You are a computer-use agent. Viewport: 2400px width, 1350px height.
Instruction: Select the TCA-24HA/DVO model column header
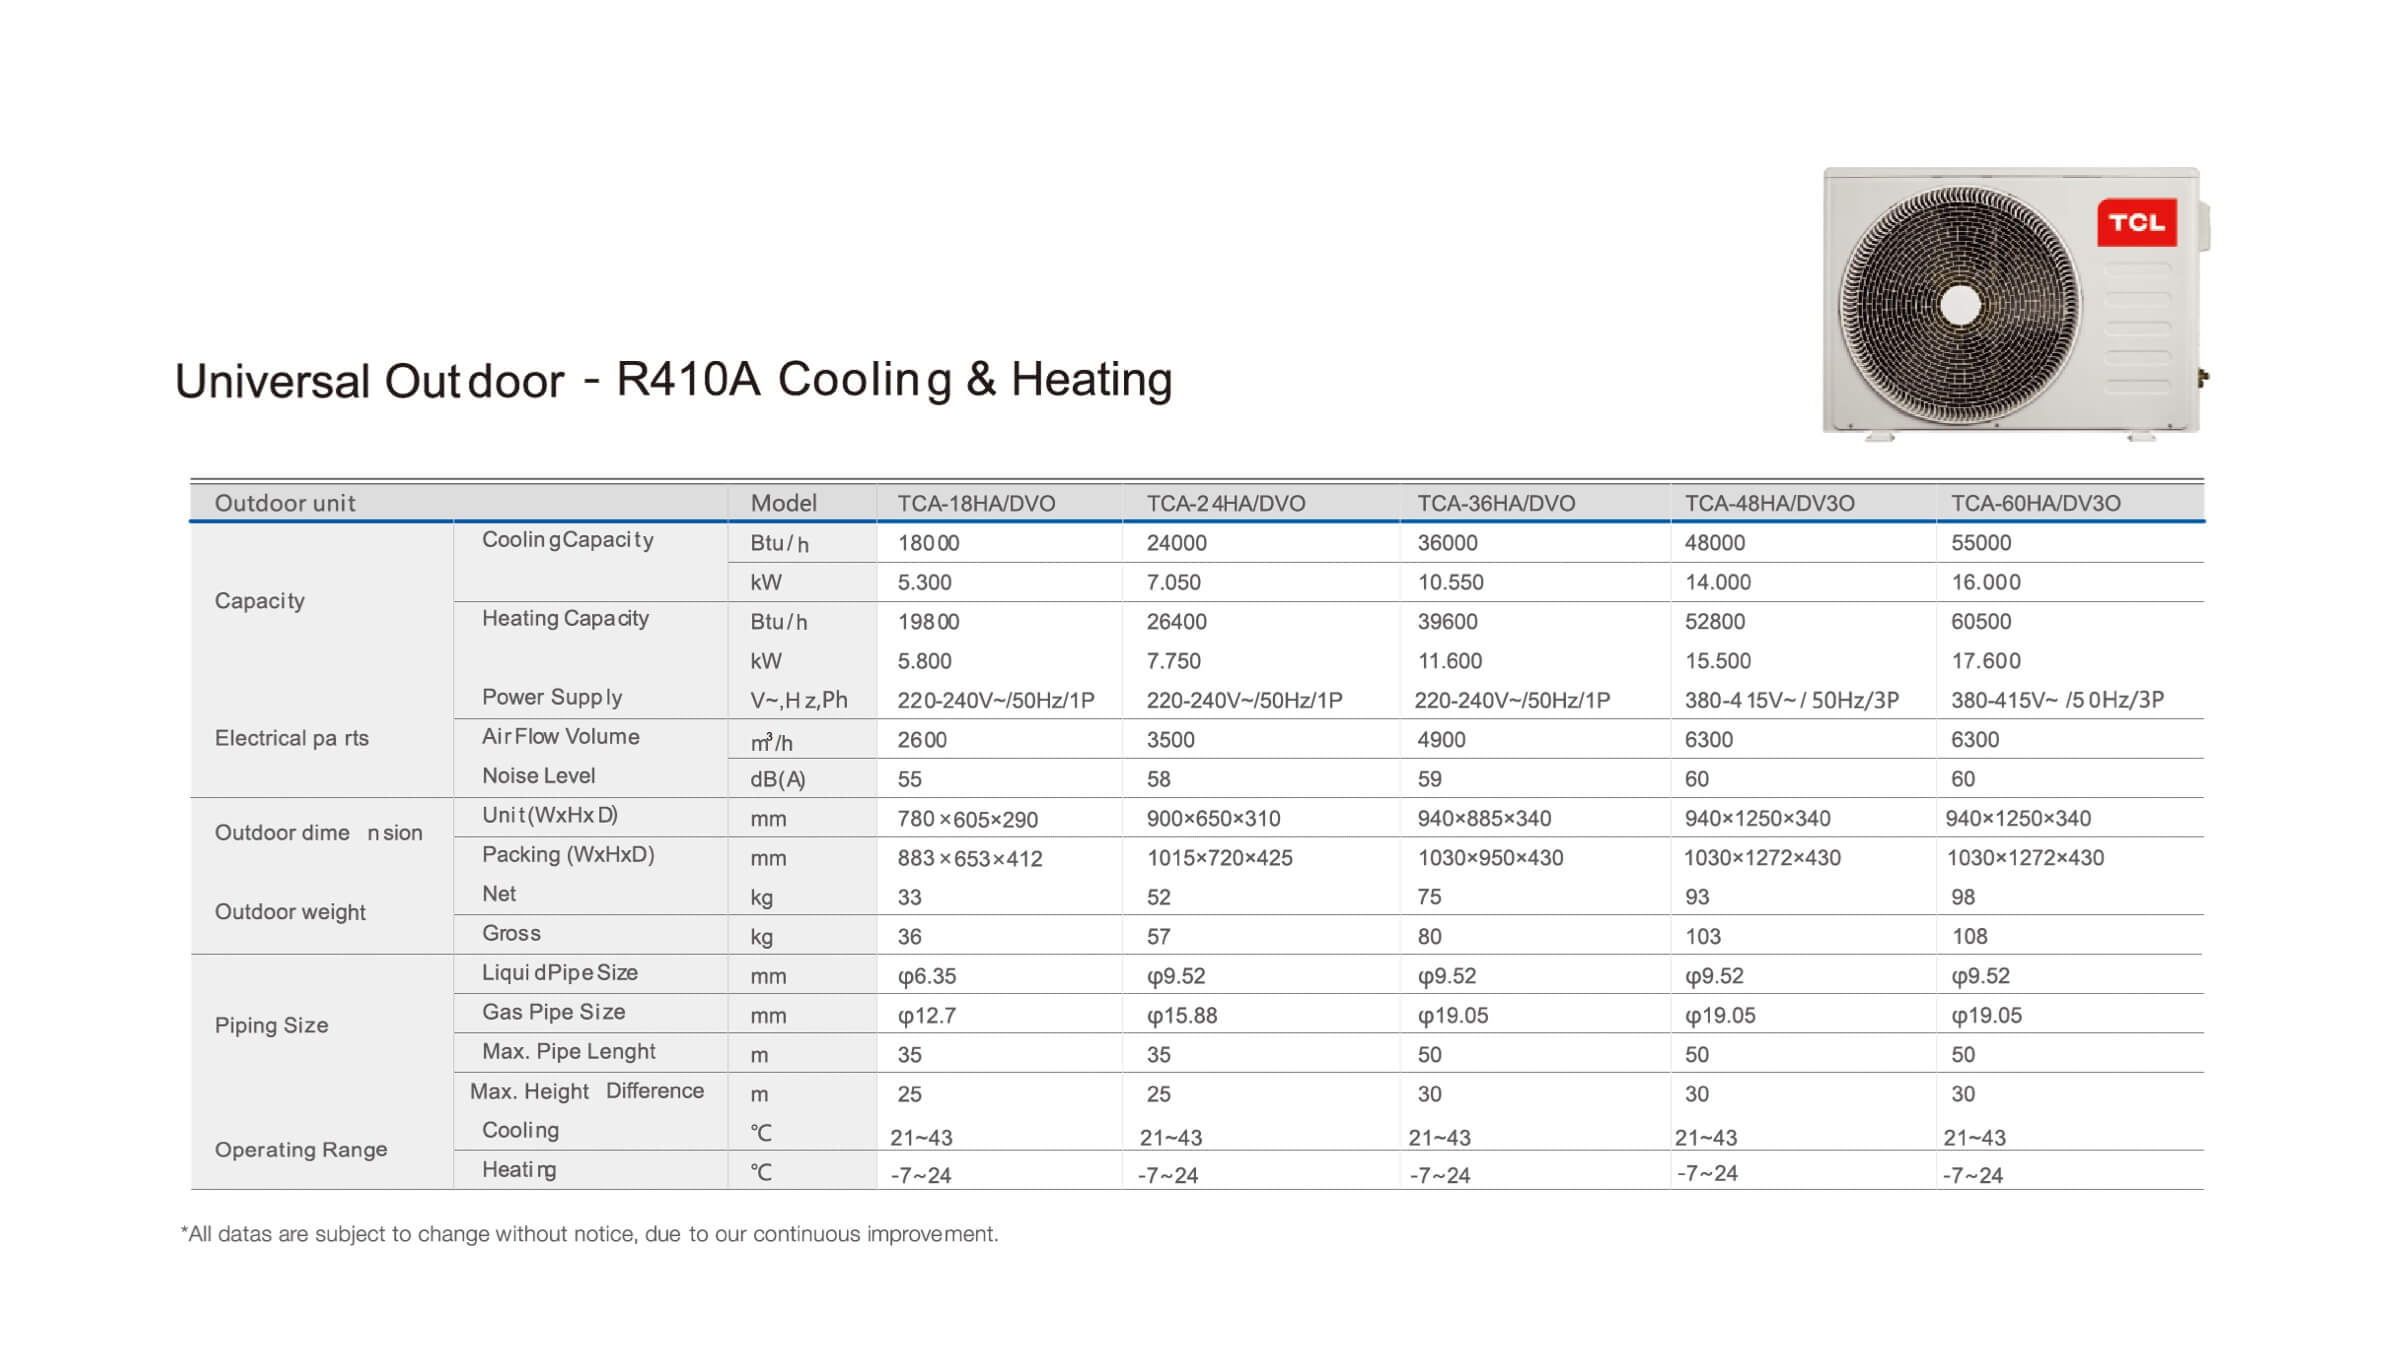click(1225, 503)
